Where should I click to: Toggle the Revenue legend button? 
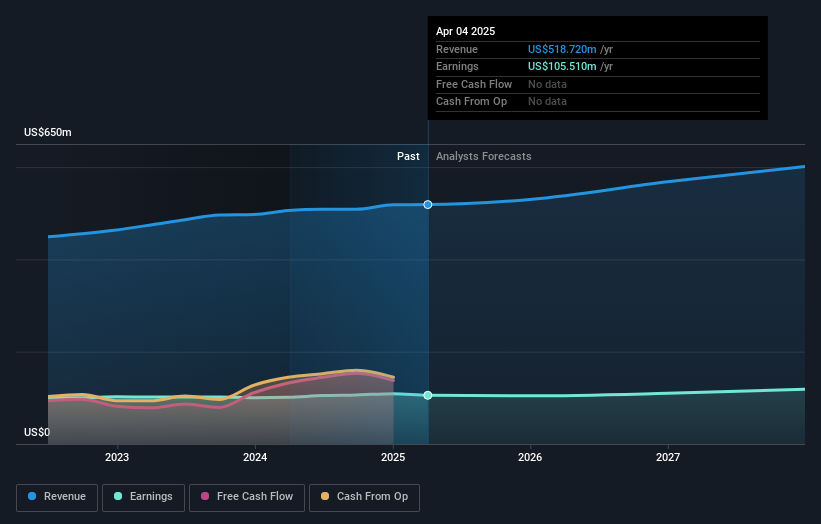pos(57,497)
